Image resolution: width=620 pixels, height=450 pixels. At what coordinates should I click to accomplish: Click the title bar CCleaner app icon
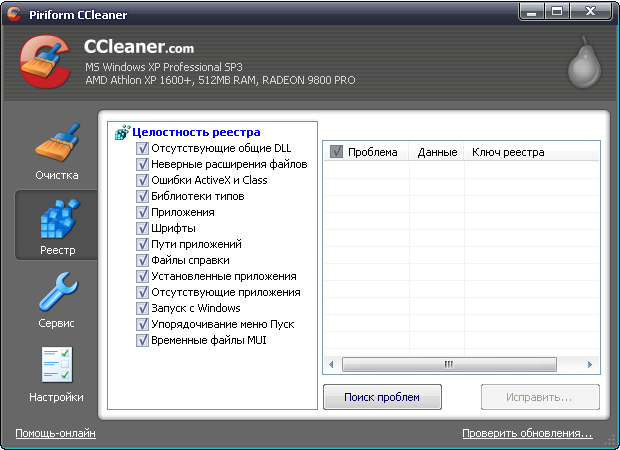click(14, 14)
